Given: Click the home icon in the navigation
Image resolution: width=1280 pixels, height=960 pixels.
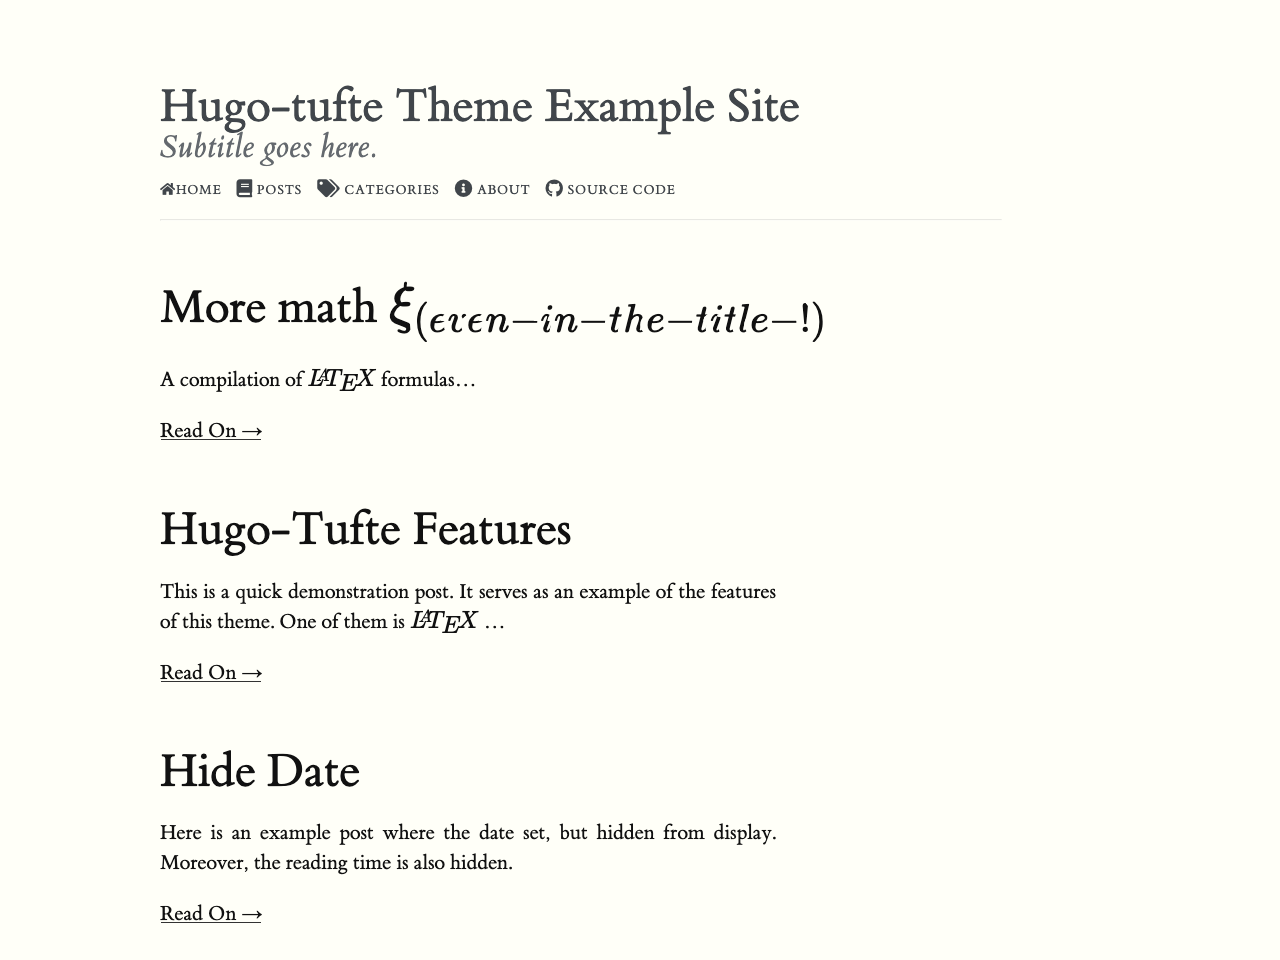Looking at the screenshot, I should pos(166,188).
